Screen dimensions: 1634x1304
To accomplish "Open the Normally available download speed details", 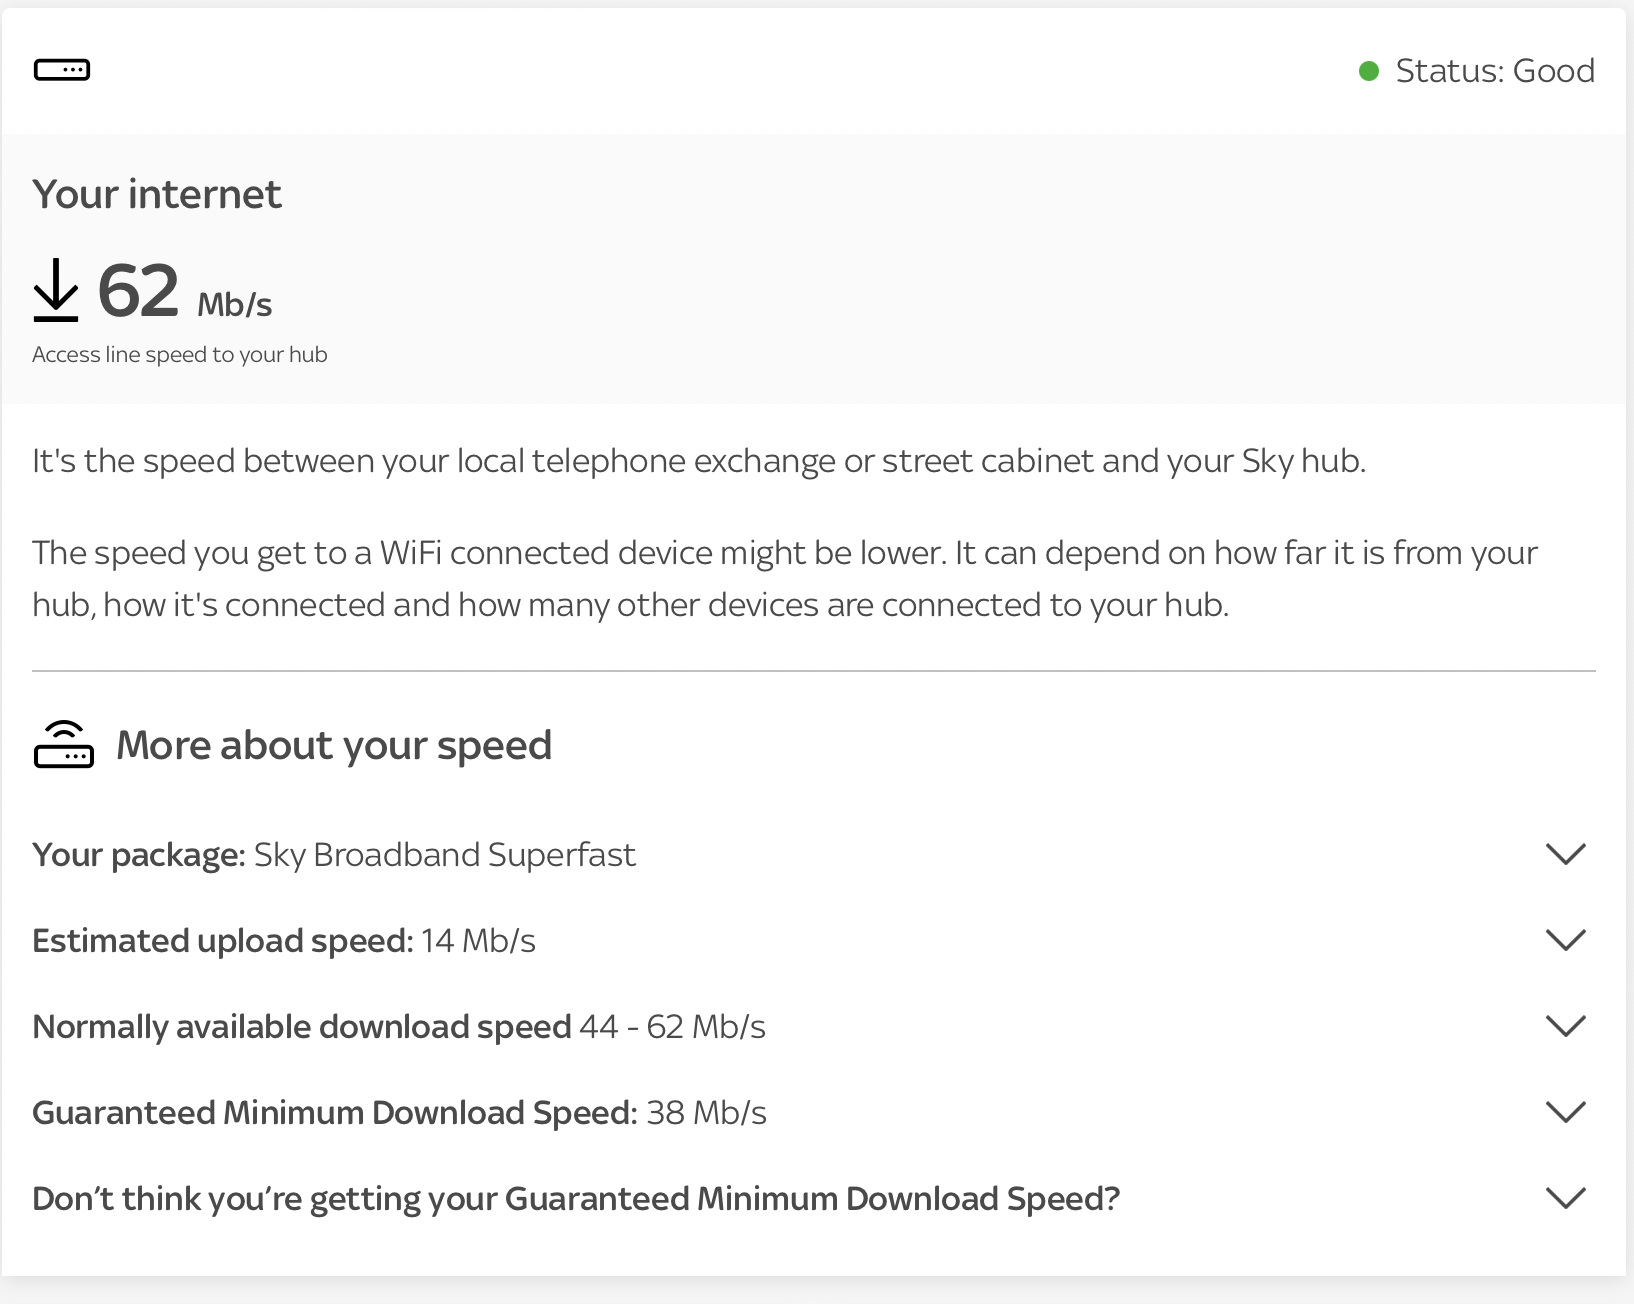I will tap(1567, 1025).
